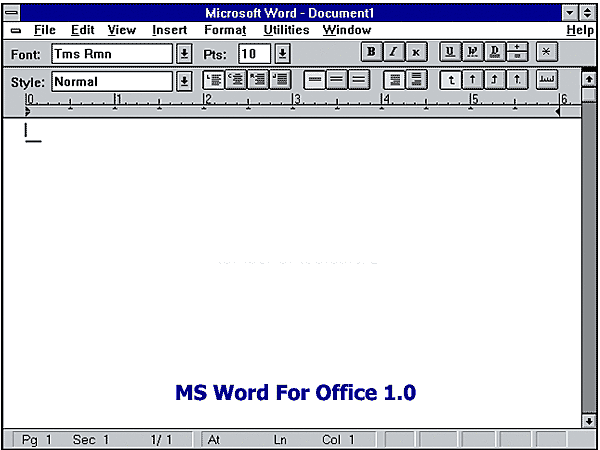The width and height of the screenshot is (600, 450).
Task: Click the left indent marker on ruler
Action: tap(28, 111)
